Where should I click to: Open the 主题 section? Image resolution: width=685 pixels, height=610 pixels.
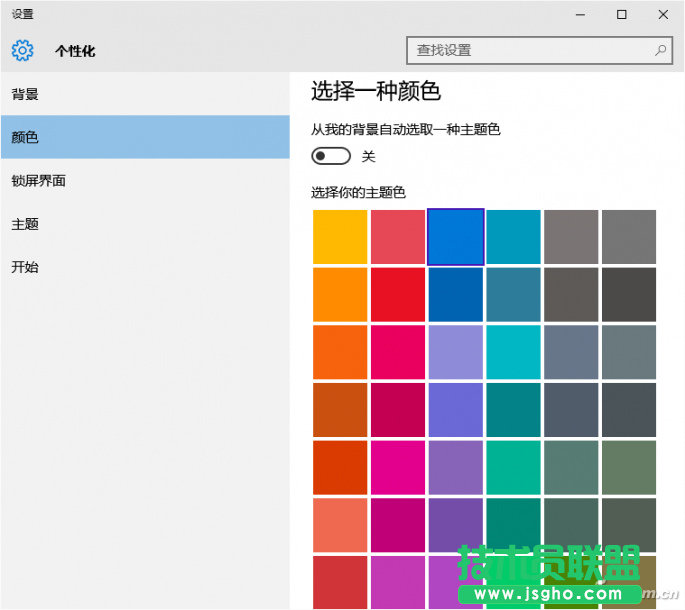25,224
